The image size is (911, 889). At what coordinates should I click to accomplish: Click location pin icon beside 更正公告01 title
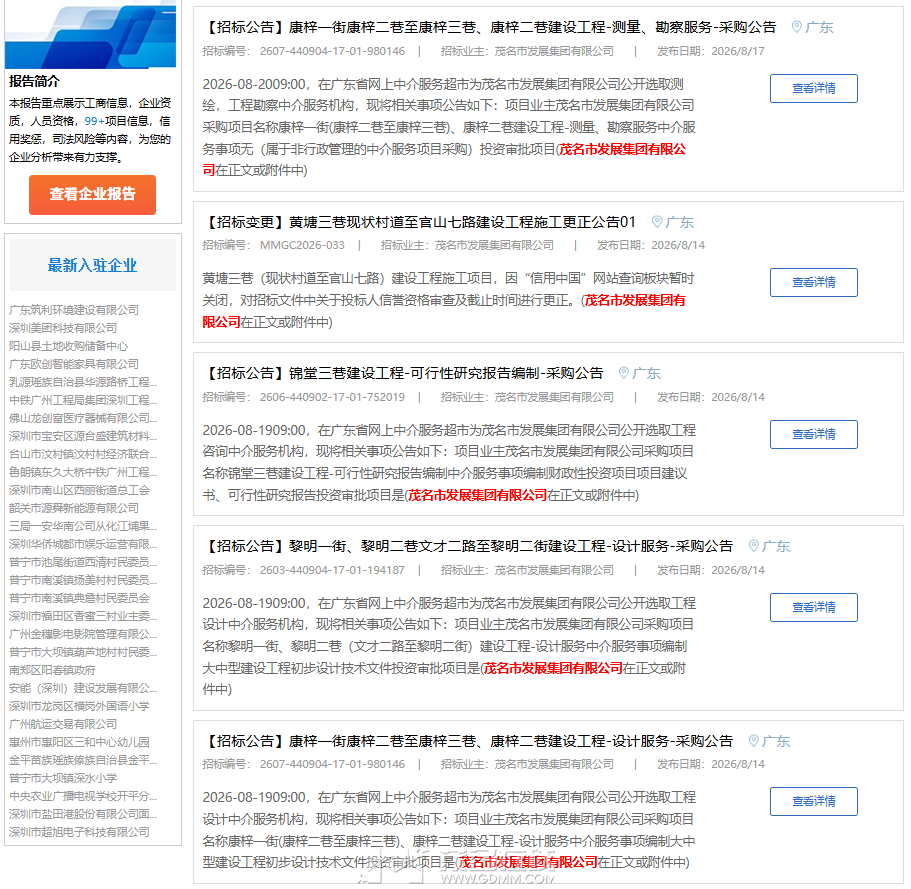coord(657,221)
